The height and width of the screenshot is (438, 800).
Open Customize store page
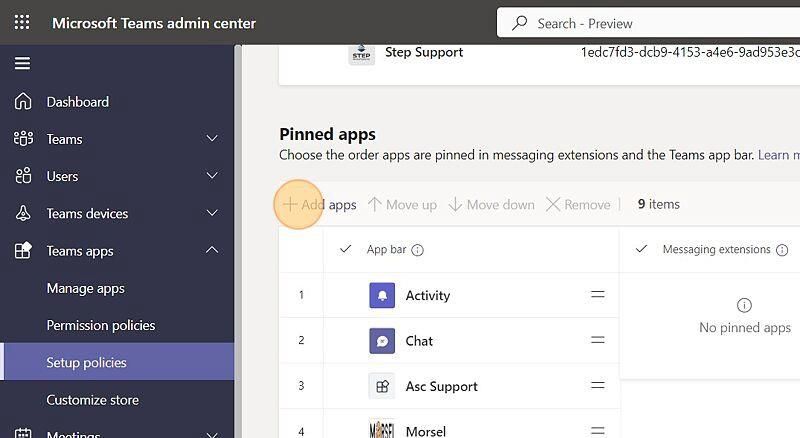(x=92, y=400)
